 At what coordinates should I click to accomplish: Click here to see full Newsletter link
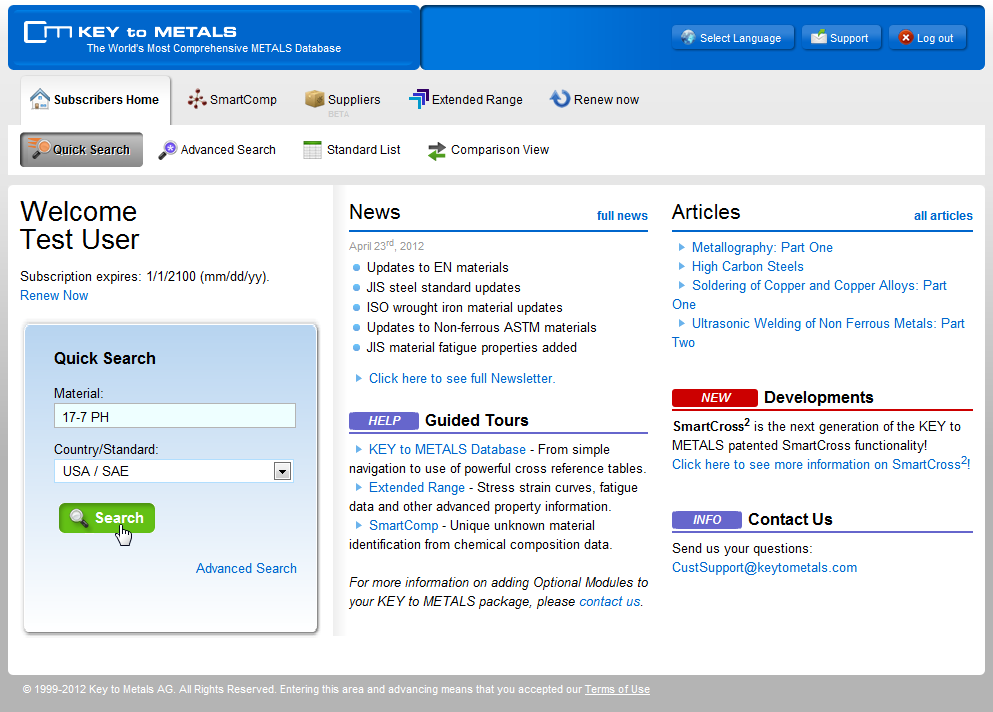pos(462,378)
